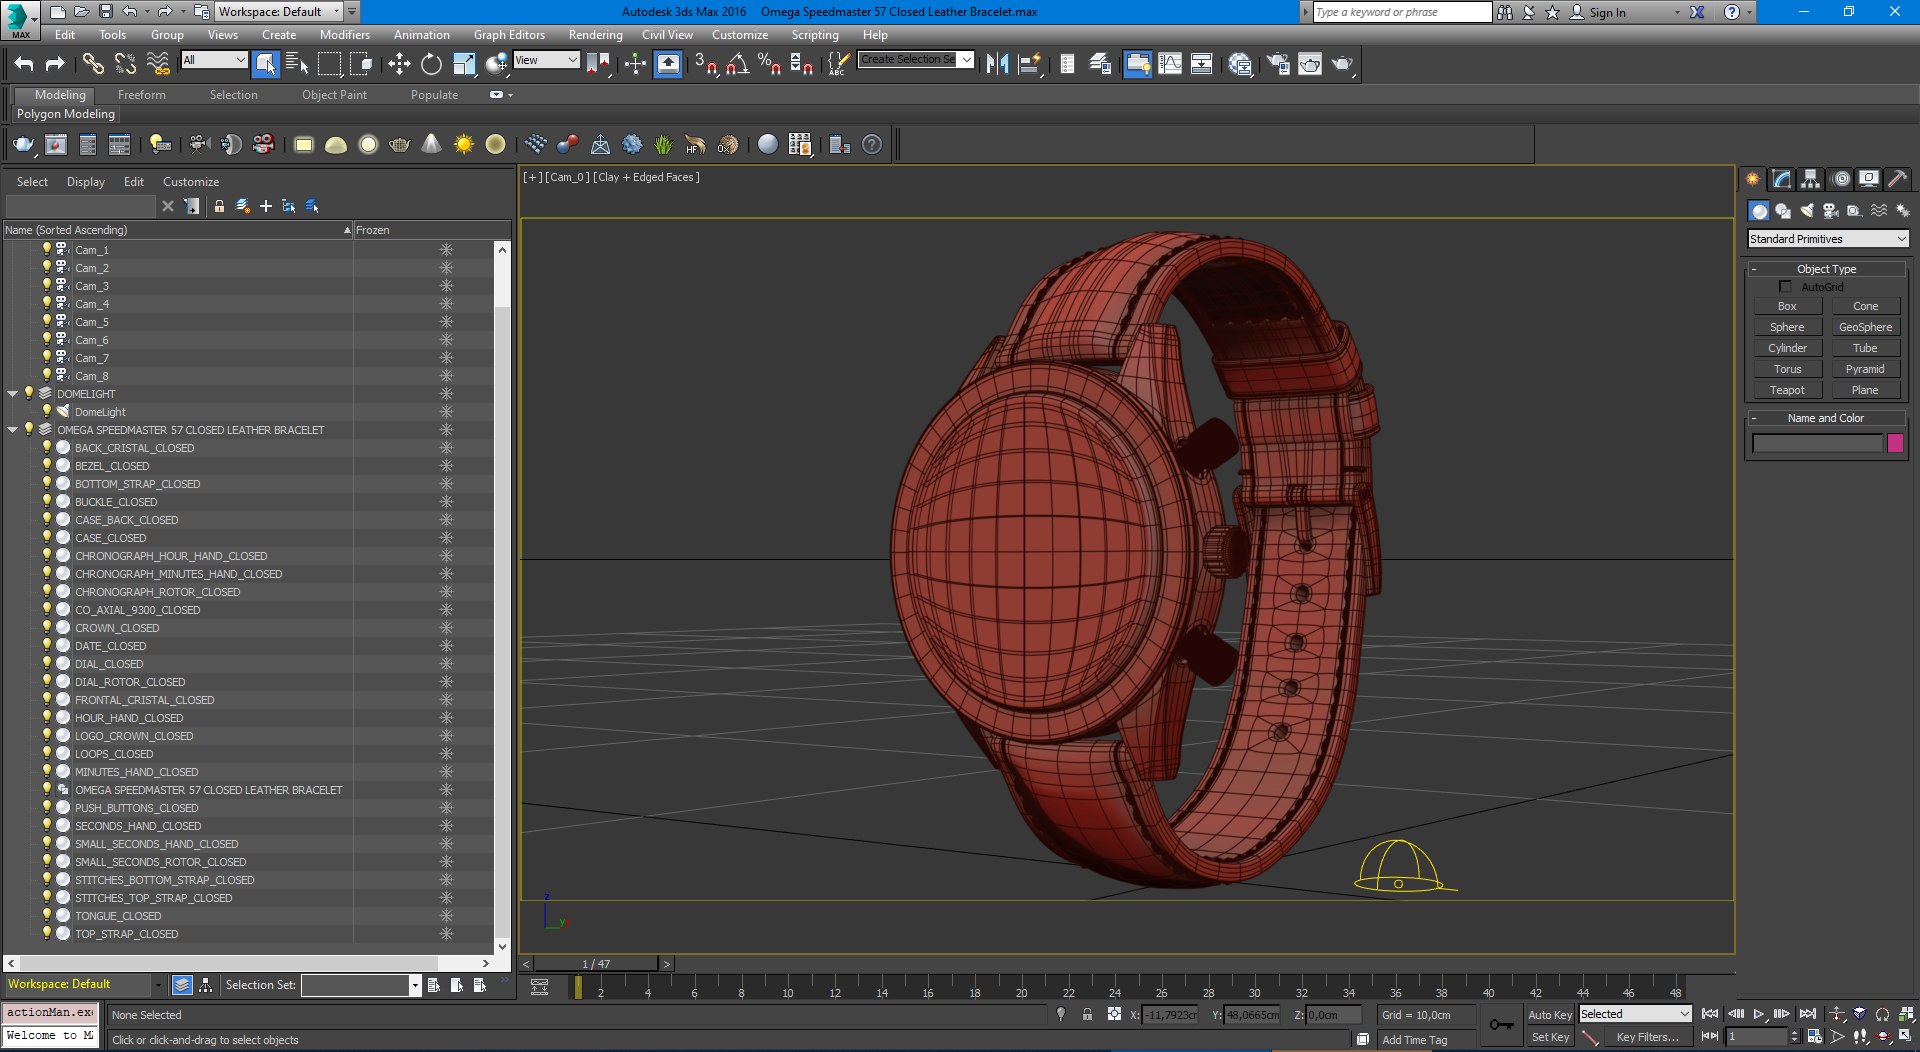This screenshot has height=1052, width=1920.
Task: Collapse the DOMELIGHT layer
Action: (x=12, y=394)
